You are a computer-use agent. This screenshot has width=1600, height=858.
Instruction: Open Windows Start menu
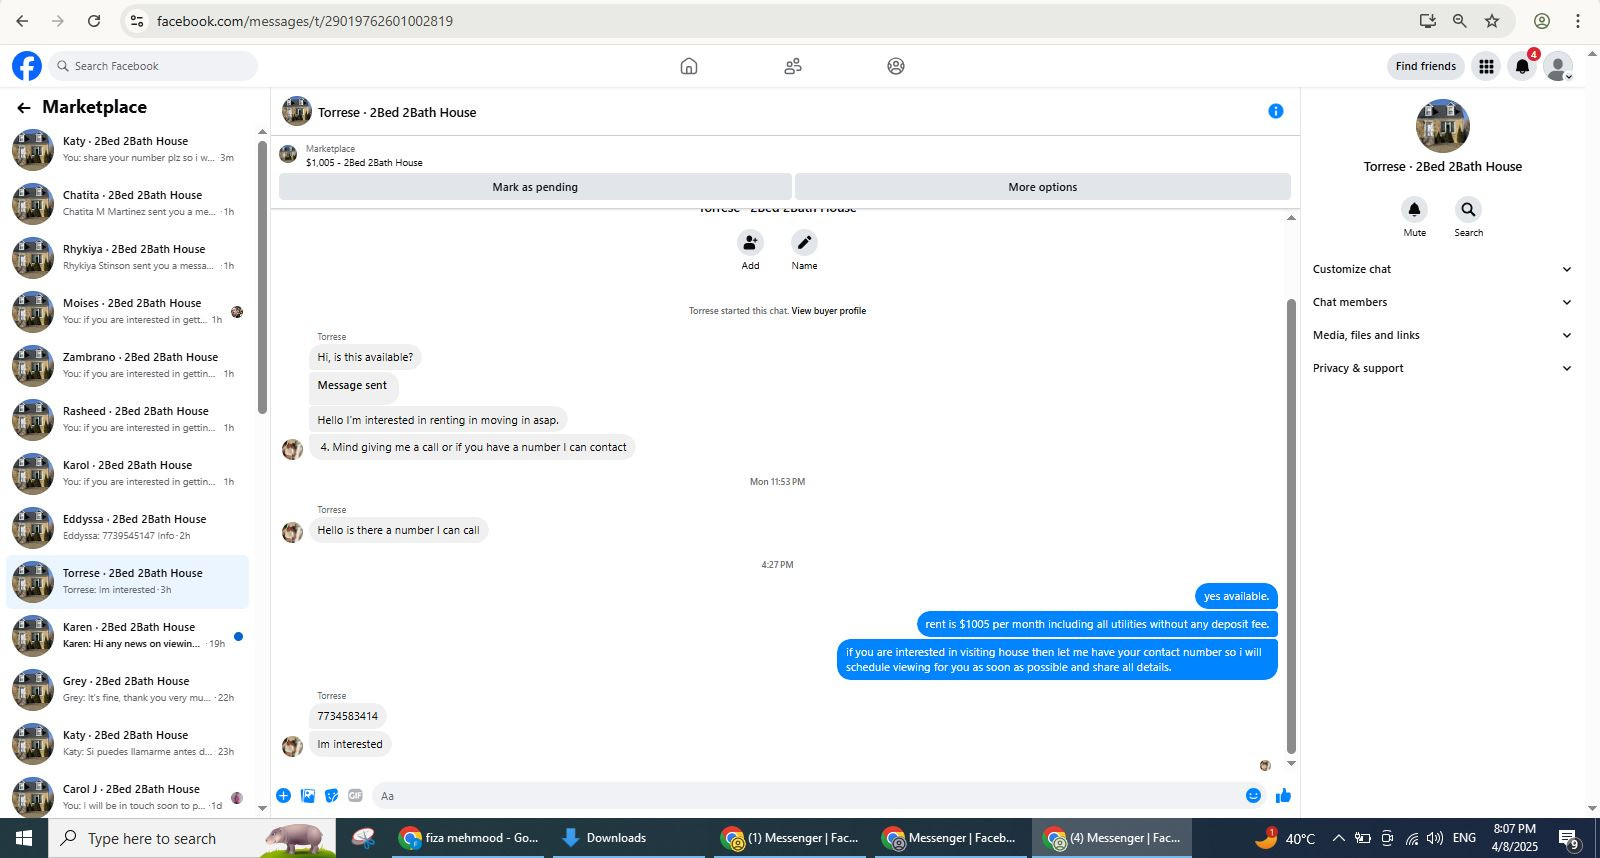[x=24, y=838]
